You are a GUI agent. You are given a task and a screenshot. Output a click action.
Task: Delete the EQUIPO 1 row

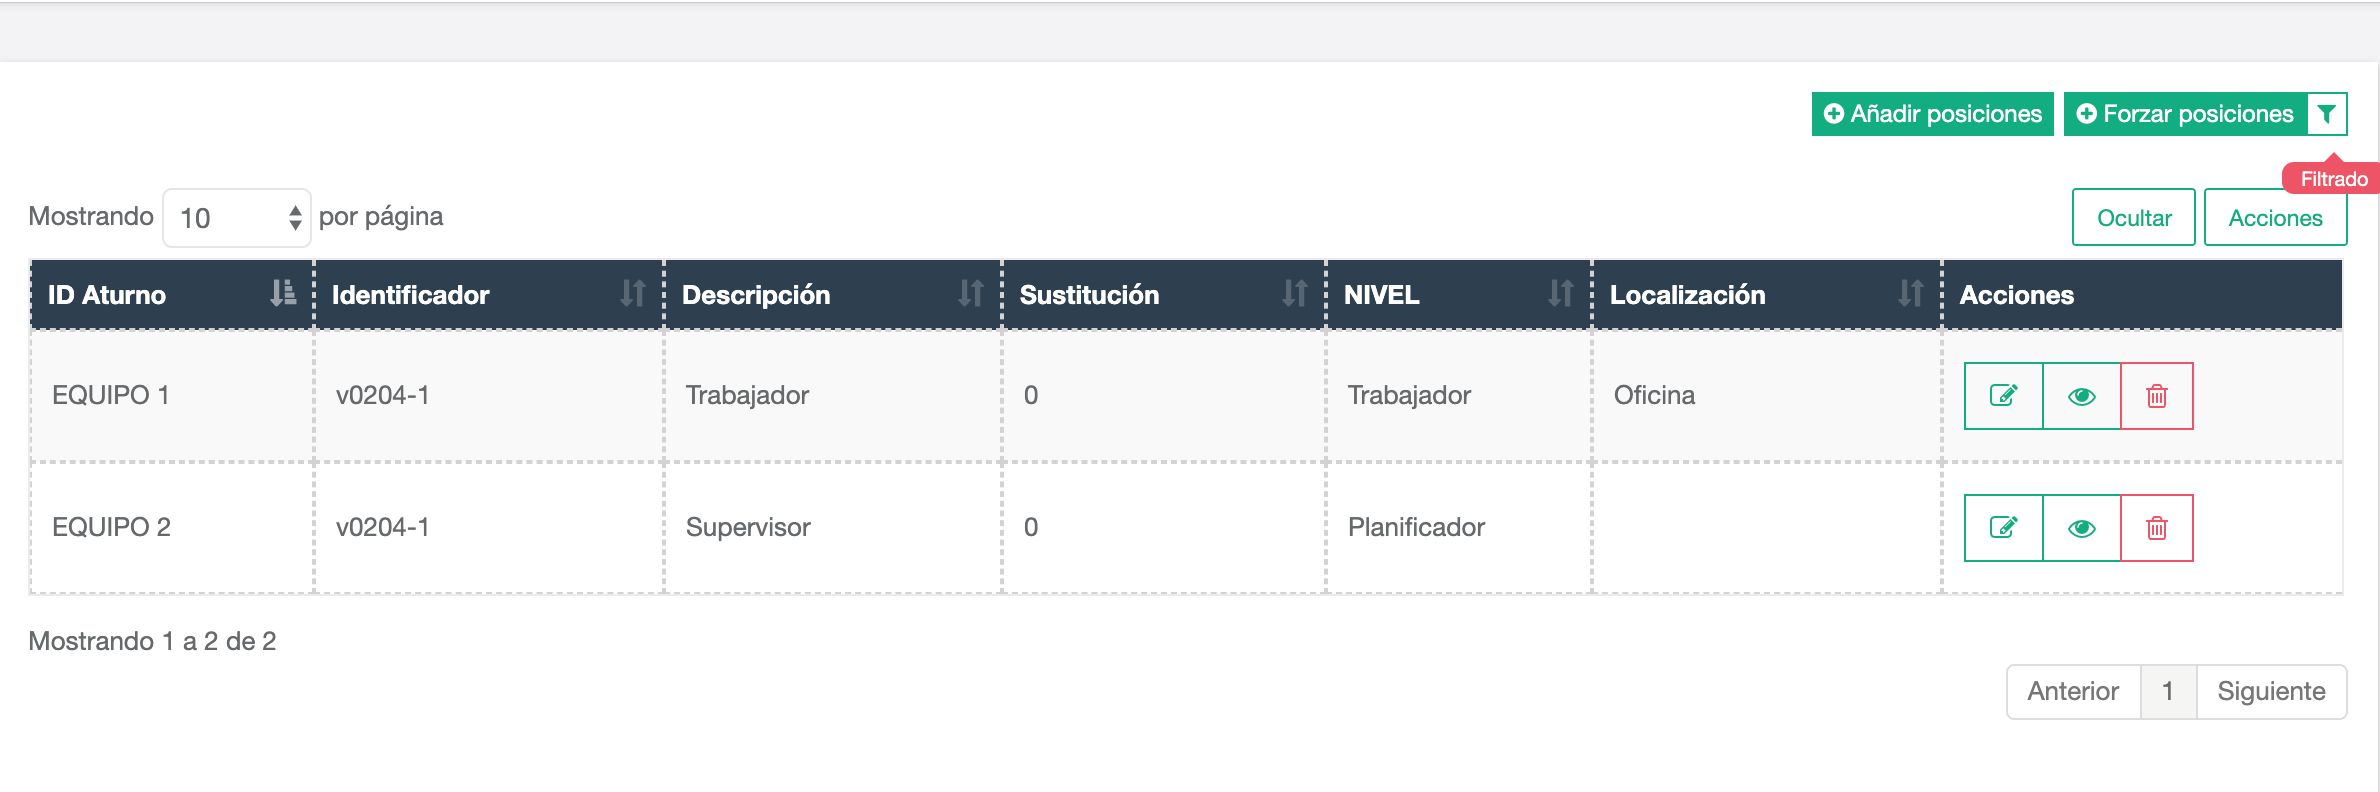point(2157,396)
